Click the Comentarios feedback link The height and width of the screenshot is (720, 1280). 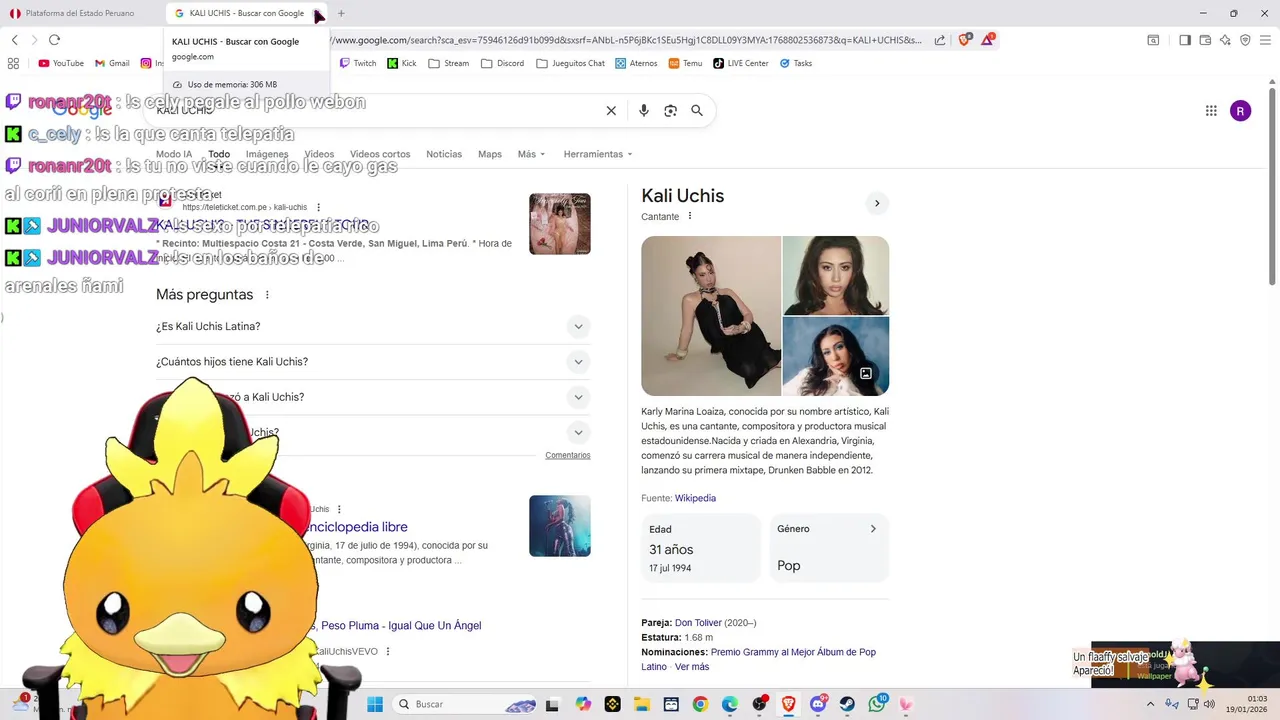coord(568,455)
